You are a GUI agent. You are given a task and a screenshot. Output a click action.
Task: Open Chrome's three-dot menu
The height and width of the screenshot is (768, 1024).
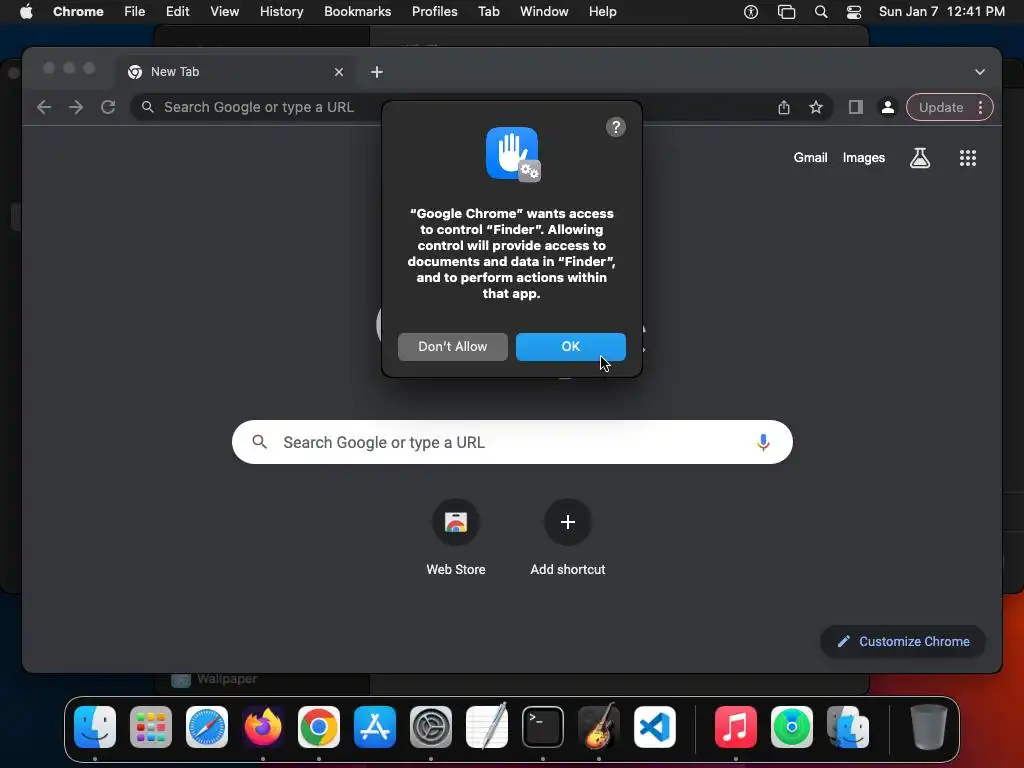(980, 107)
